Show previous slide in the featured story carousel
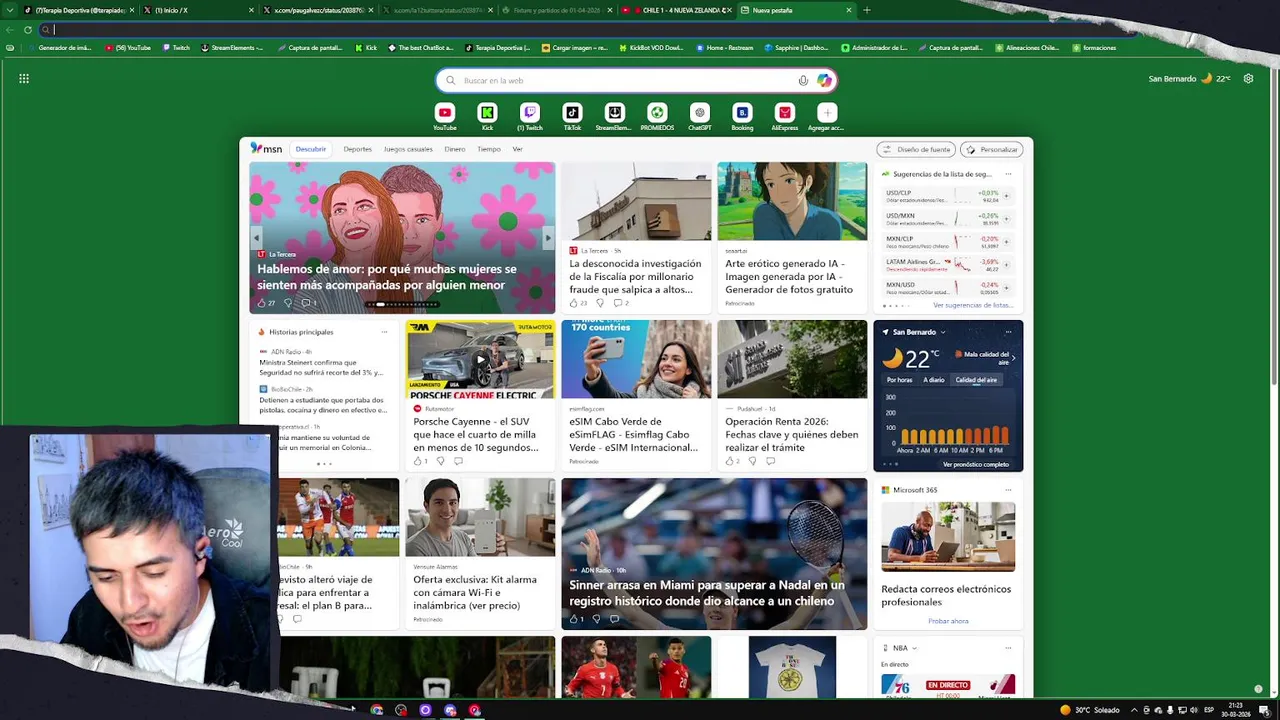1280x720 pixels. click(256, 238)
